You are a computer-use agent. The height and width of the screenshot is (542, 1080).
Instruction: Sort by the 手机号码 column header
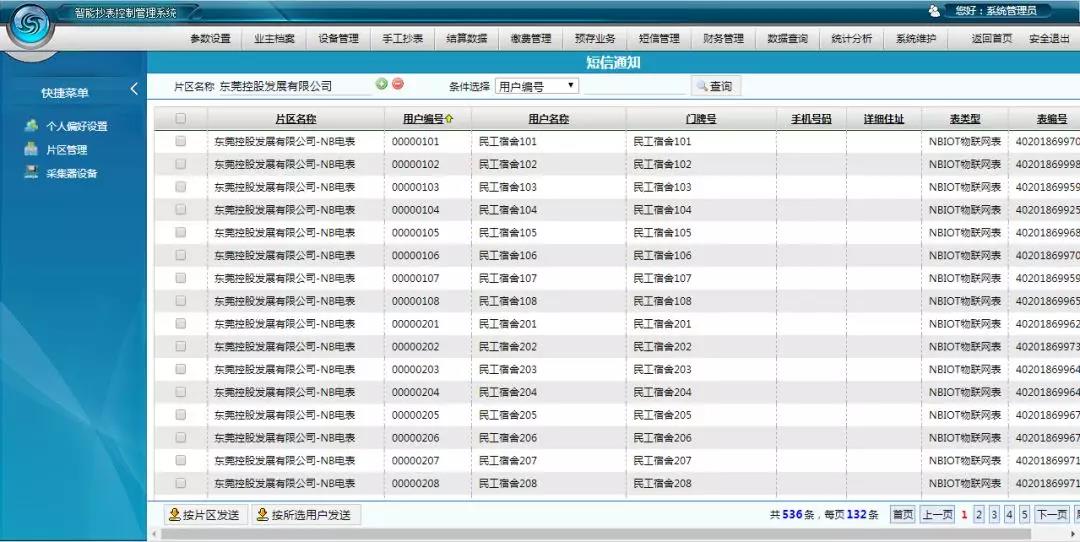point(811,119)
